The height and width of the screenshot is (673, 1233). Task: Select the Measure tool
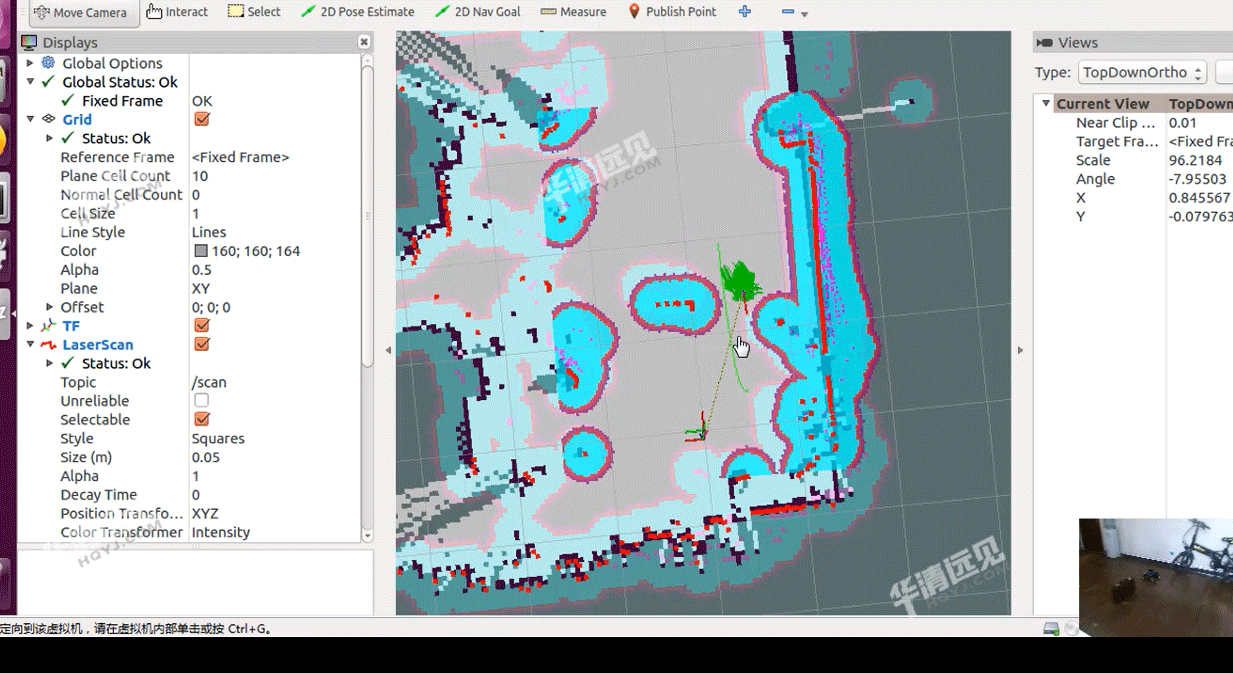pyautogui.click(x=574, y=12)
